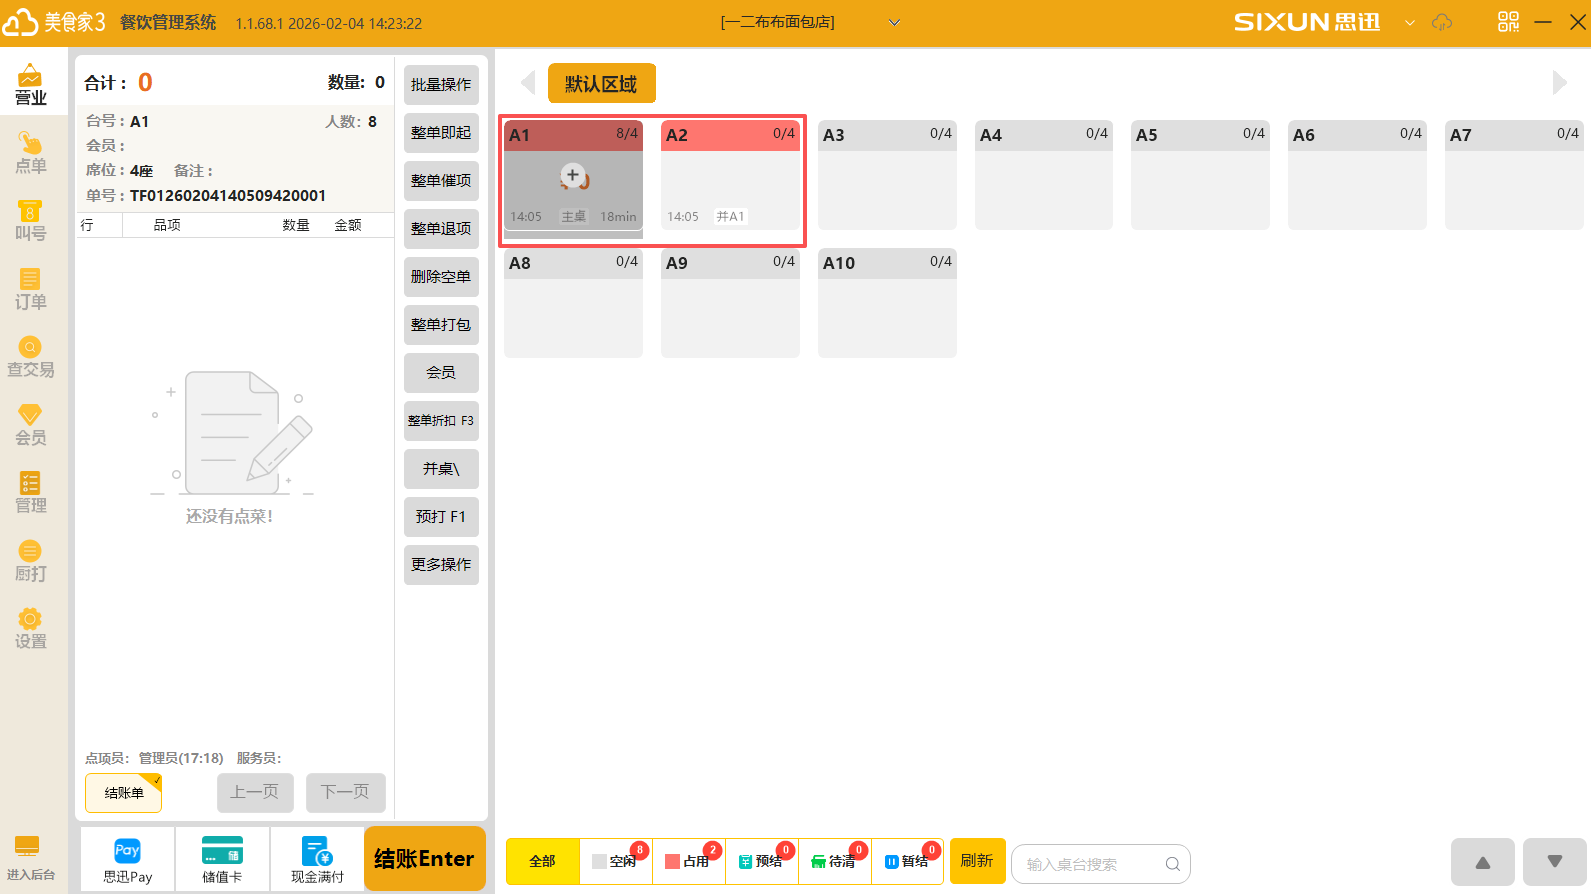
Task: Toggle the 结账单 receipt checkbox
Action: [123, 793]
